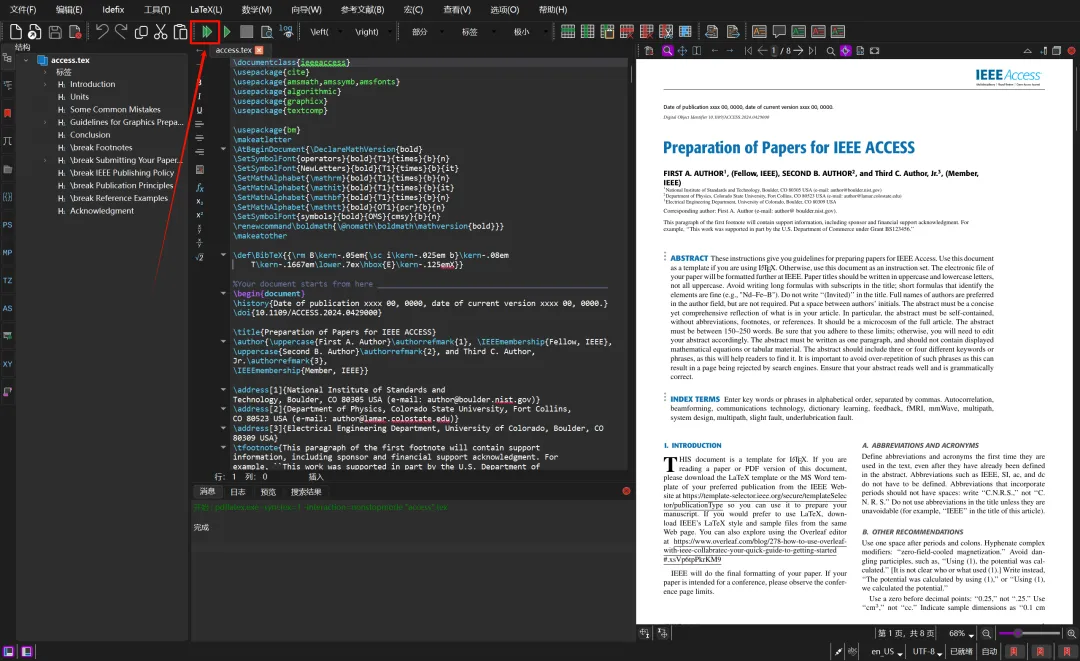Viewport: 1080px width, 661px height.
Task: Click the zoom-out magnifier beside the slider
Action: coord(986,633)
